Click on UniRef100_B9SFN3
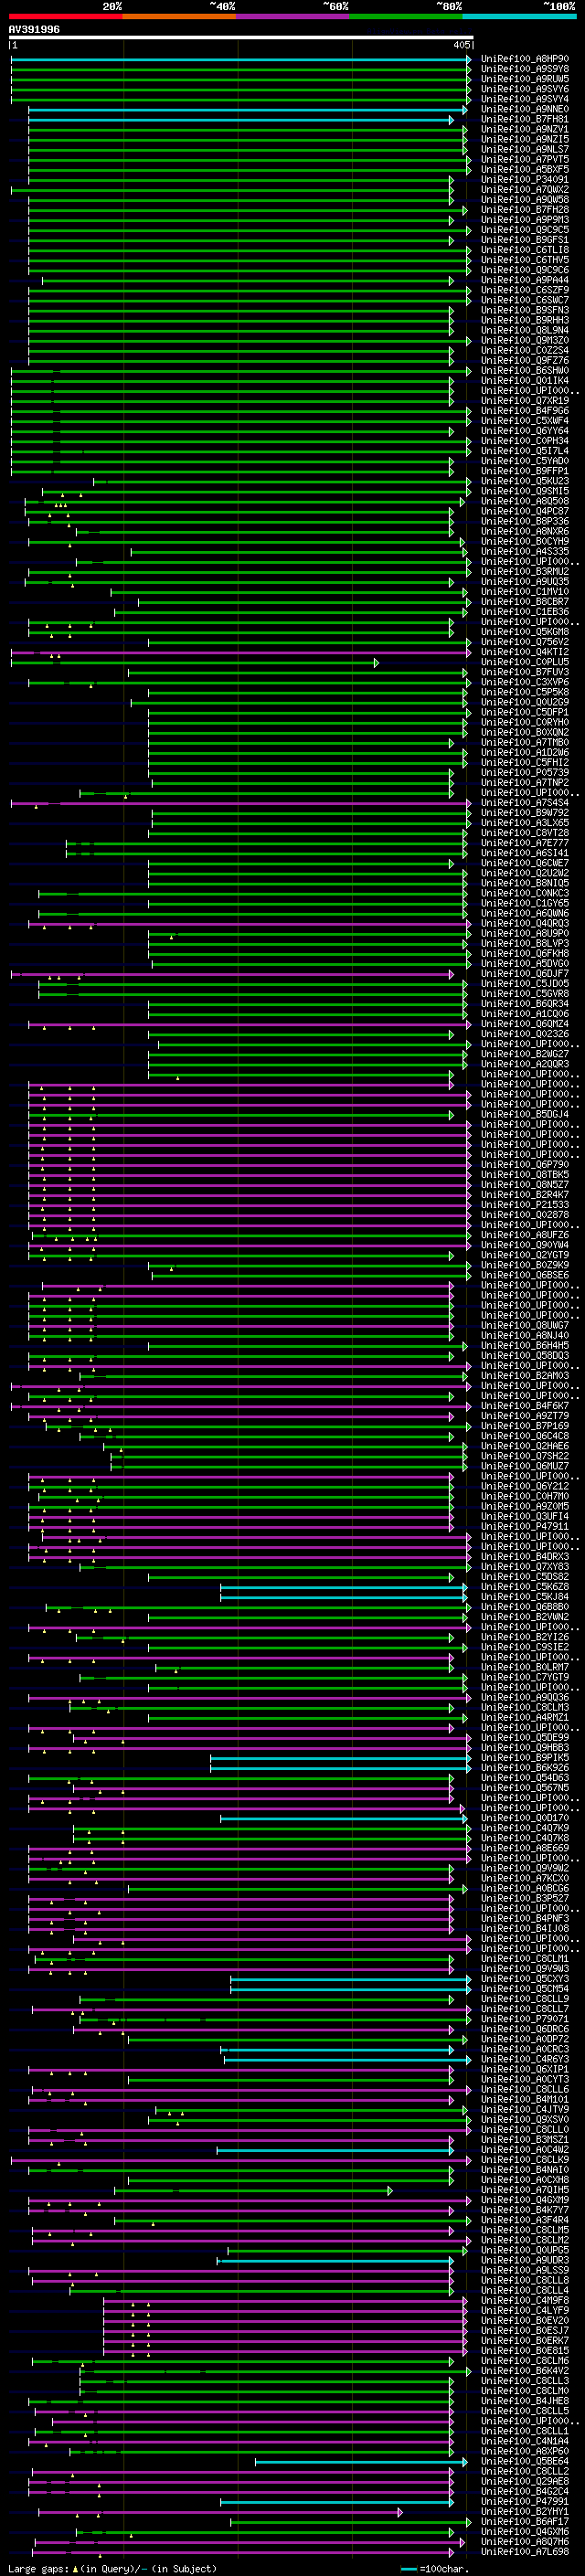This screenshot has width=585, height=2576. [524, 311]
